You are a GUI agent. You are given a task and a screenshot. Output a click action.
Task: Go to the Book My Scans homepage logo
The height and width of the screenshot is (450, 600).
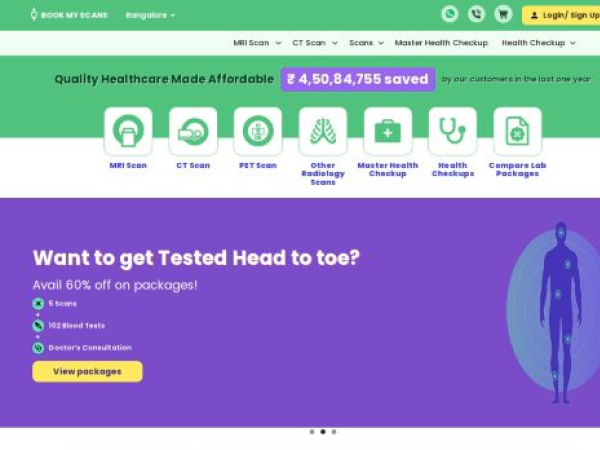pyautogui.click(x=69, y=15)
